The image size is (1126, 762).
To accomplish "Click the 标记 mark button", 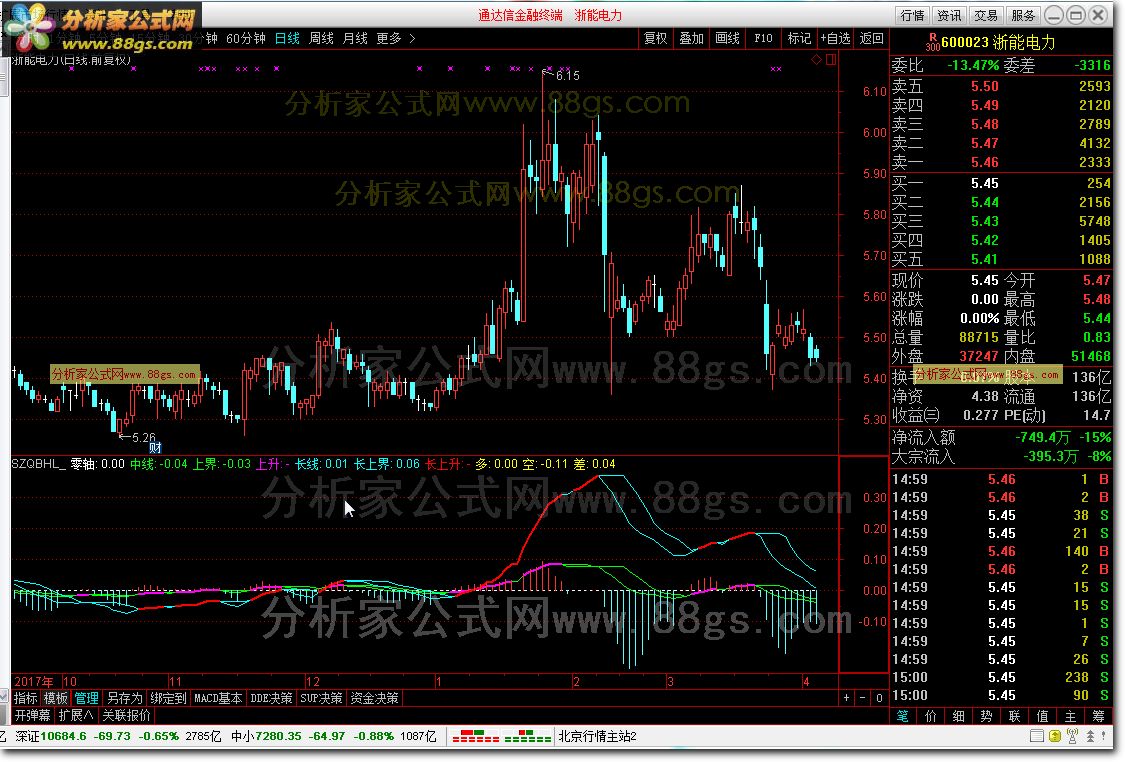I will point(799,38).
